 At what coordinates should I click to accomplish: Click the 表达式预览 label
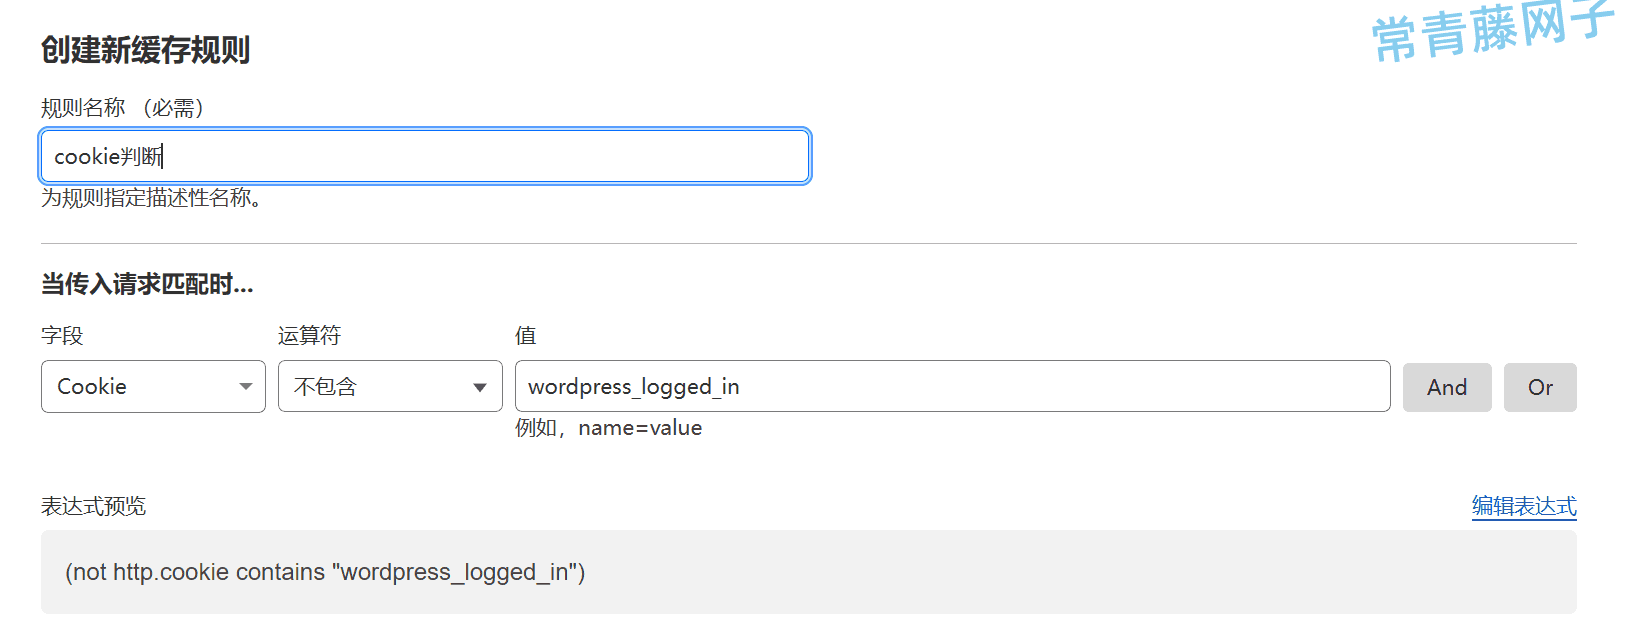click(x=93, y=506)
